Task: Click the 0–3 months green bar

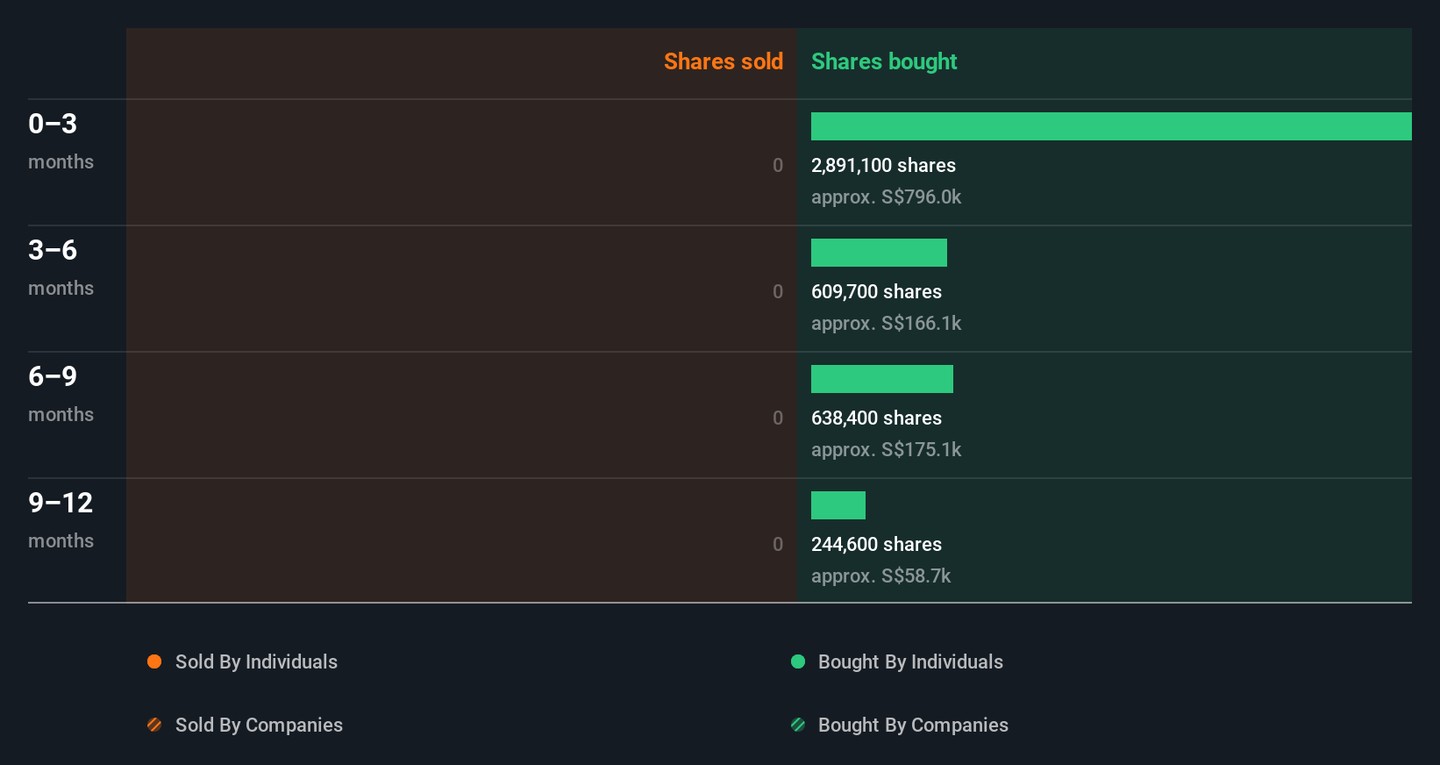Action: coord(1110,126)
